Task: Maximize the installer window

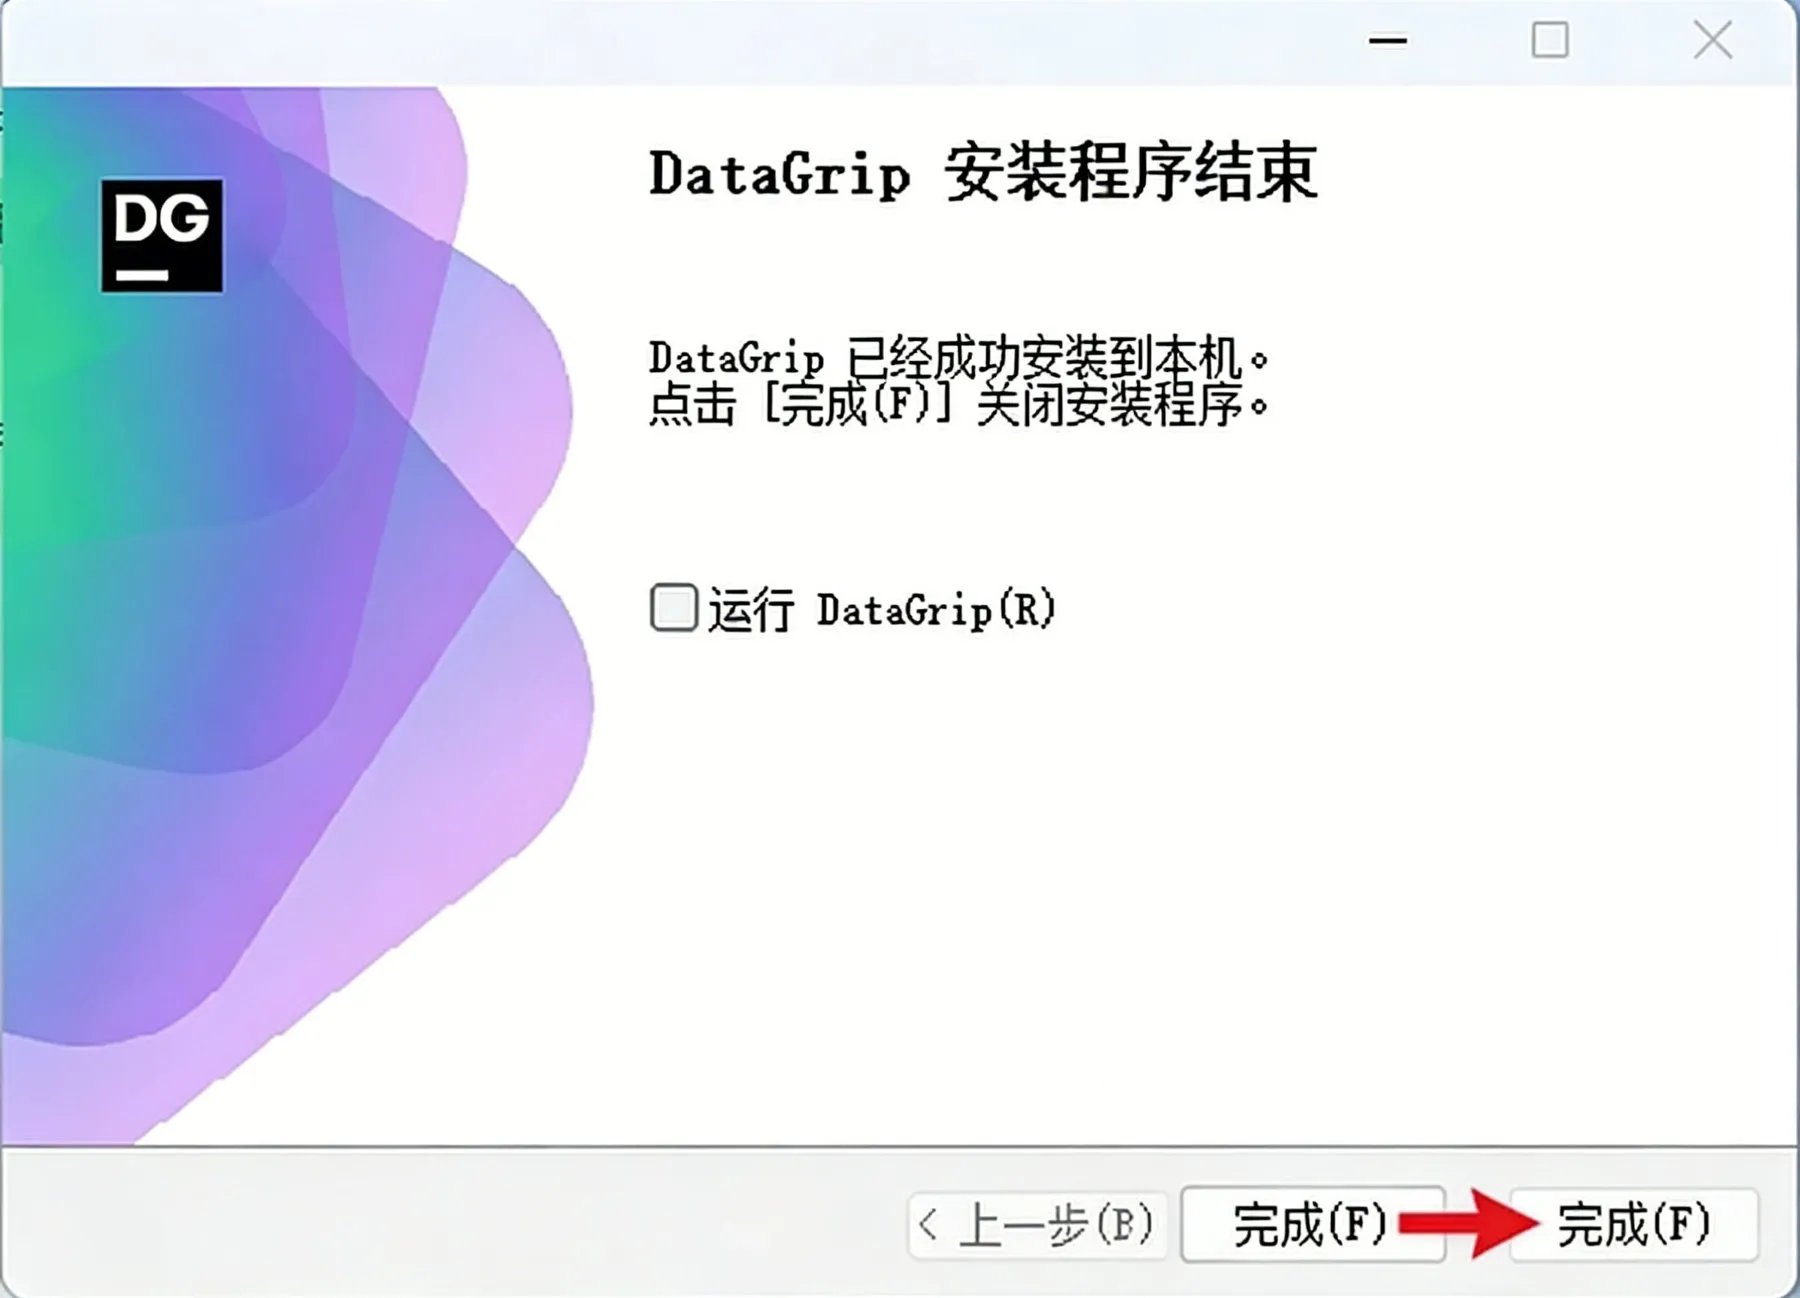Action: point(1550,41)
